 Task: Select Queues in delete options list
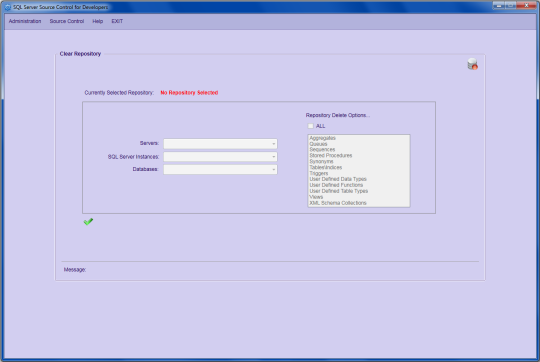pos(318,144)
